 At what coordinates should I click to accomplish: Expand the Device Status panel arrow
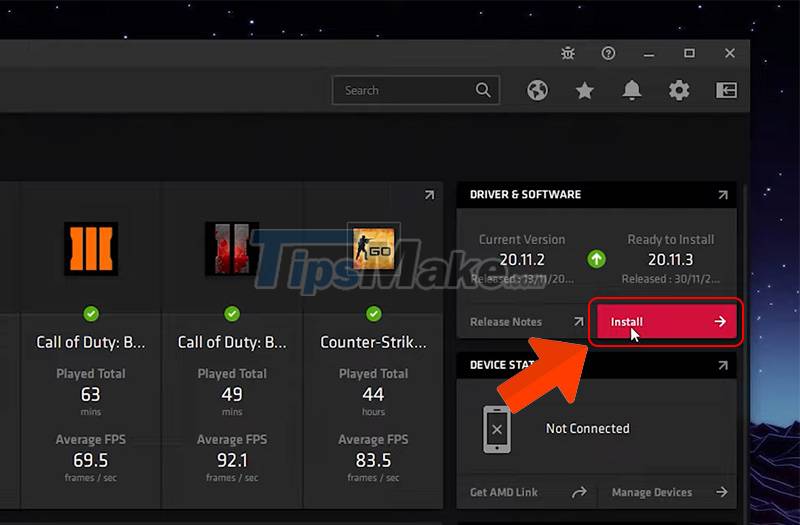click(723, 365)
